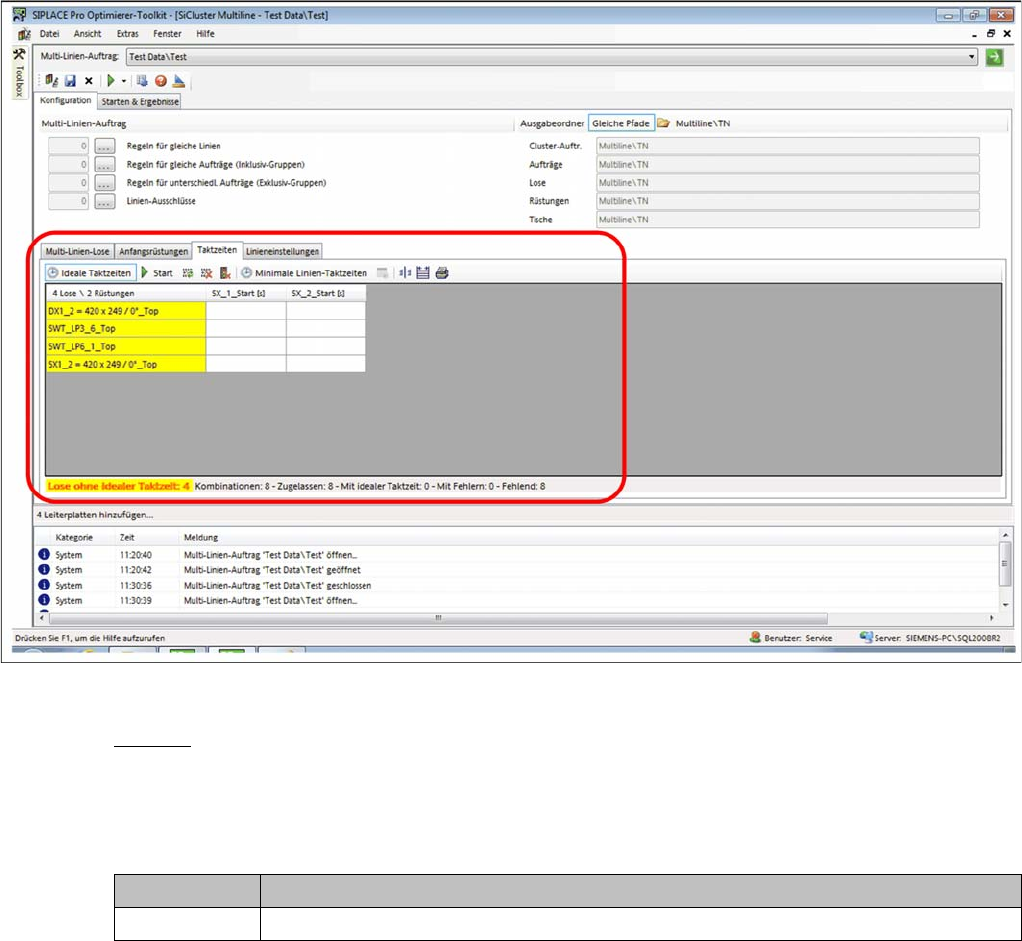This screenshot has height=941, width=1022.
Task: Print the Taktzeiten table
Action: click(442, 273)
